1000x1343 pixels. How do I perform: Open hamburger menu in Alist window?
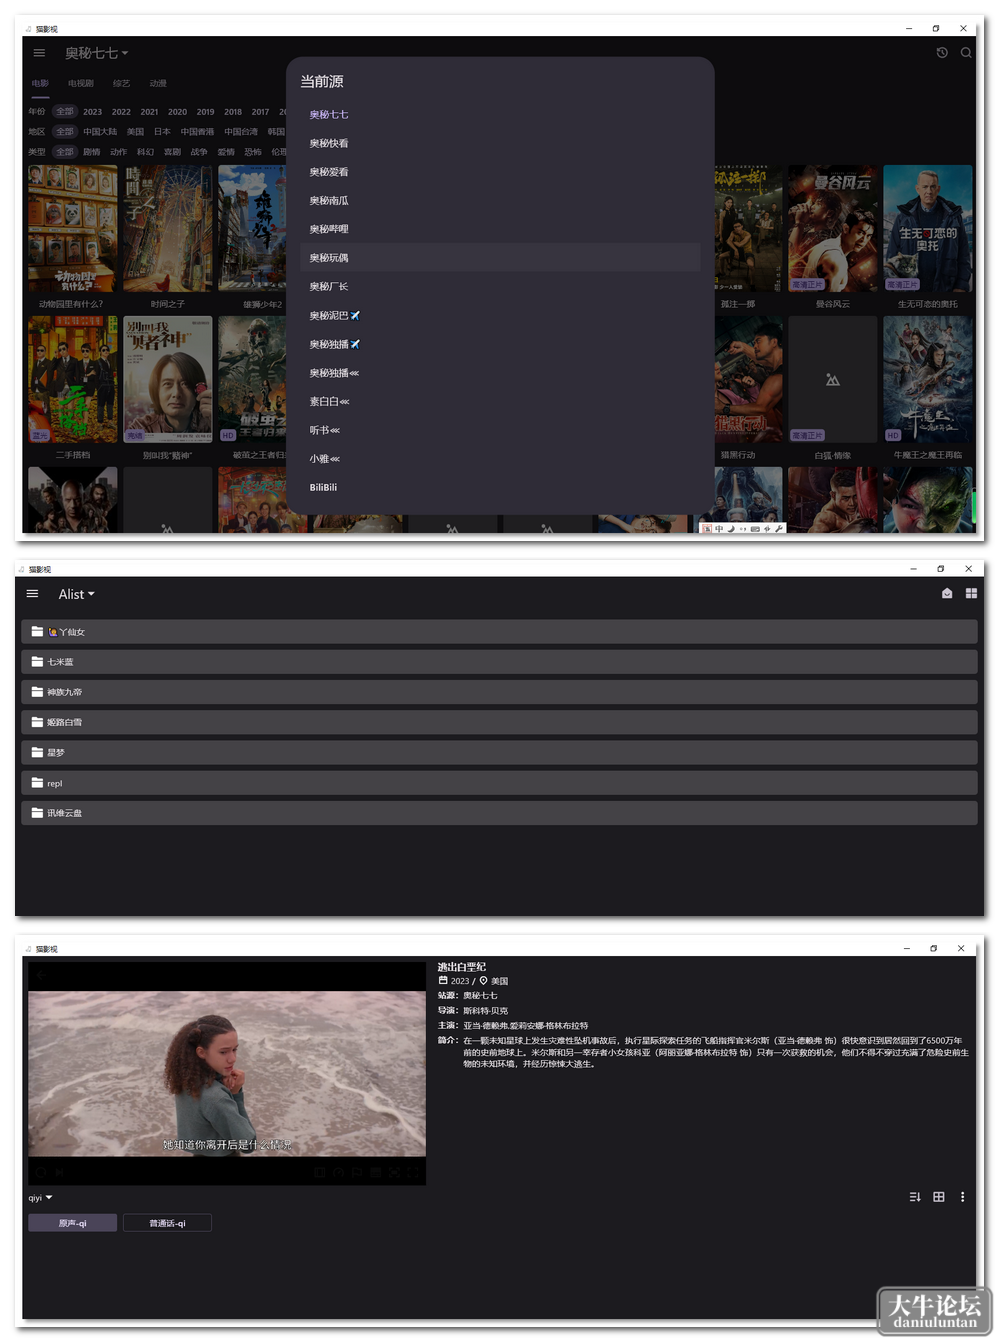[32, 594]
